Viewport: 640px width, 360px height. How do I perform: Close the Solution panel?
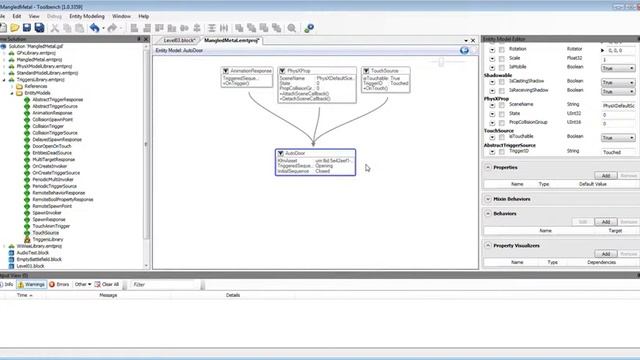[x=146, y=39]
